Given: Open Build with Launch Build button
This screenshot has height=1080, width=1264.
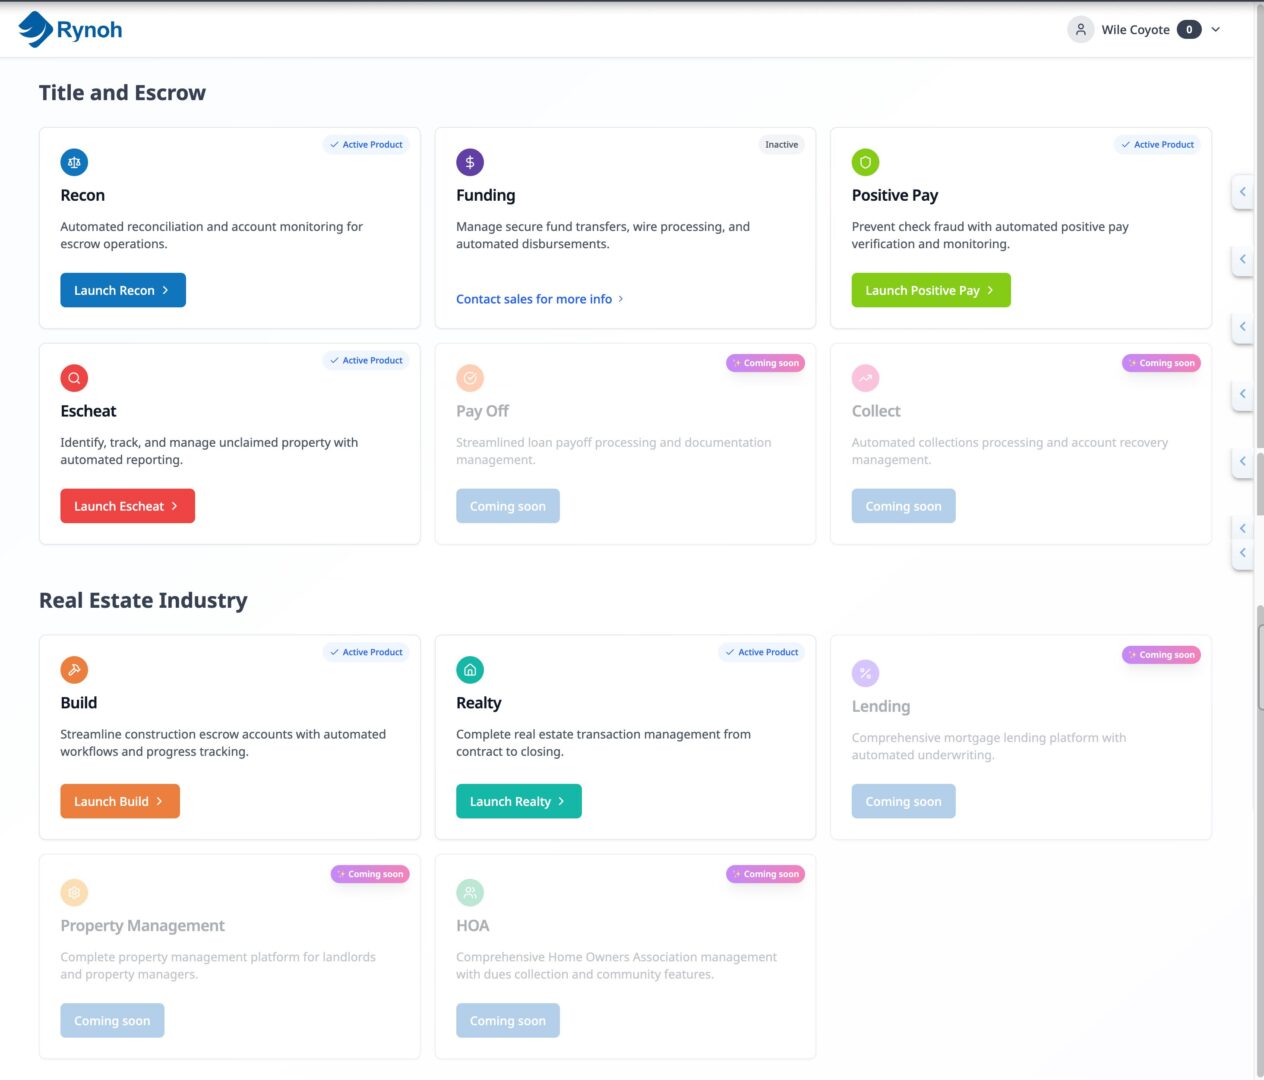Looking at the screenshot, I should point(120,801).
